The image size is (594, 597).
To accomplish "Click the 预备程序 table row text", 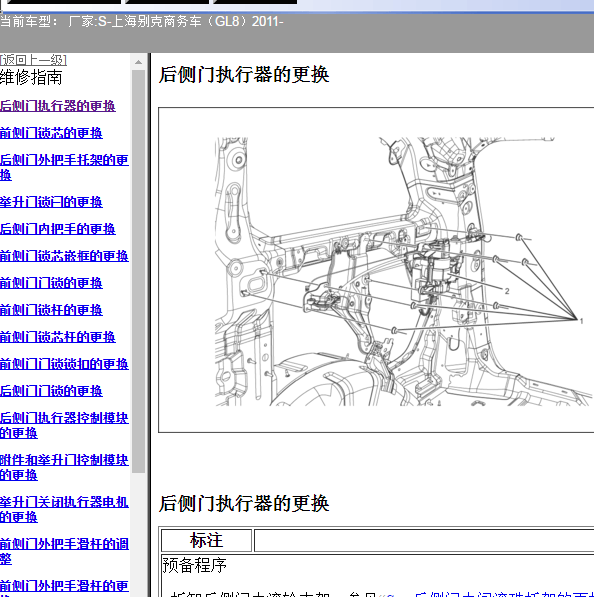I will [x=194, y=565].
